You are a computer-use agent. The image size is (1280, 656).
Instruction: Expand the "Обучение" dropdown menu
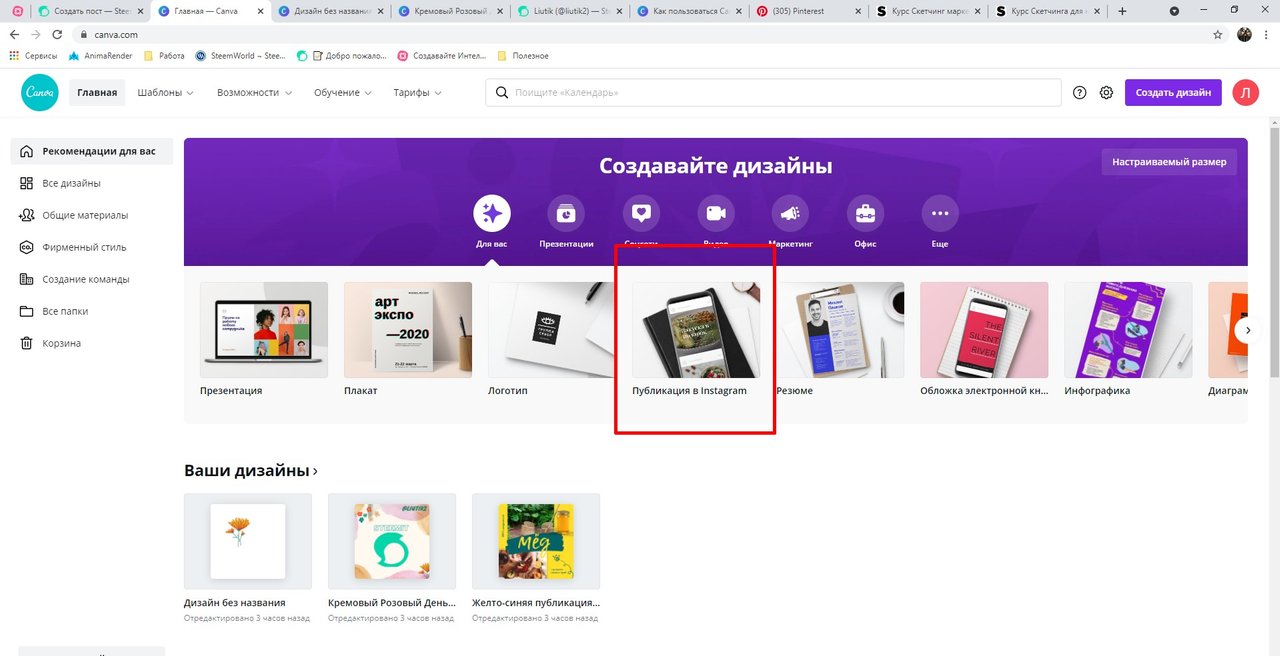(x=343, y=92)
